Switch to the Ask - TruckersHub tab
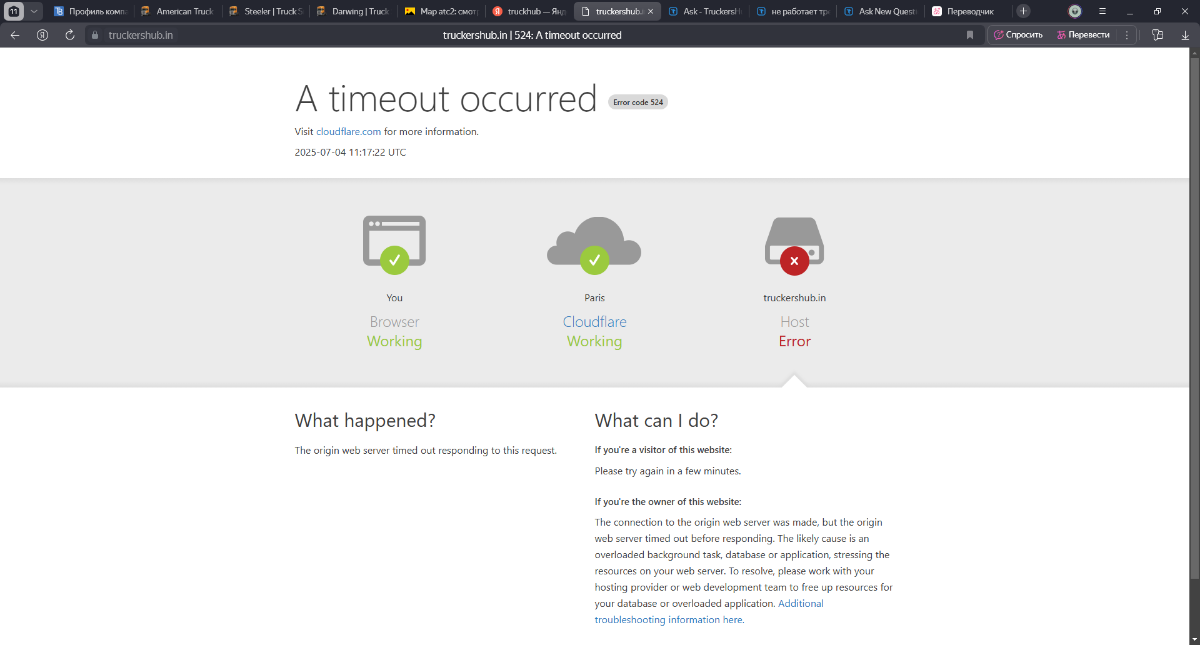This screenshot has height=645, width=1200. point(705,11)
